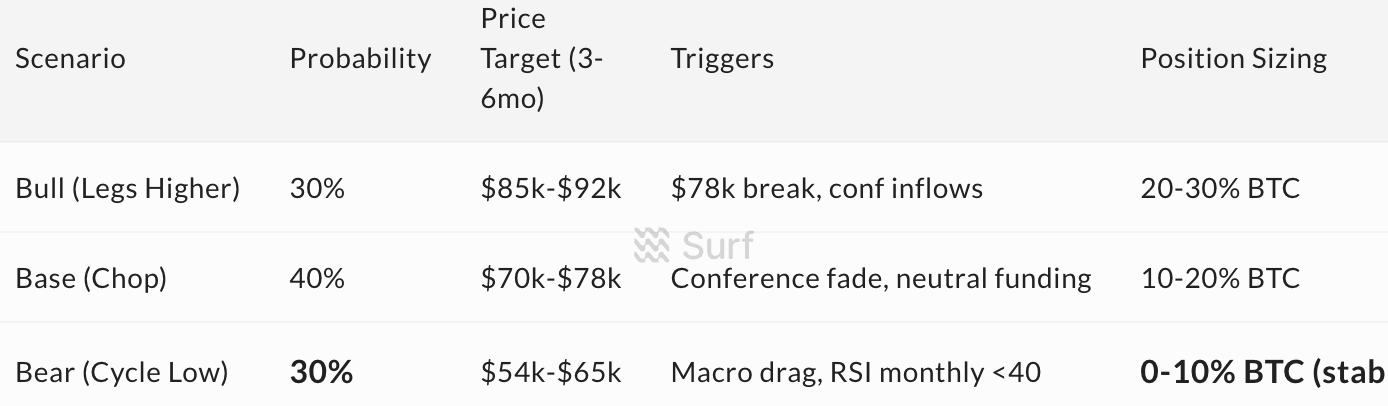Click the $70k-$78k price target
1388x406 pixels.
click(x=551, y=278)
